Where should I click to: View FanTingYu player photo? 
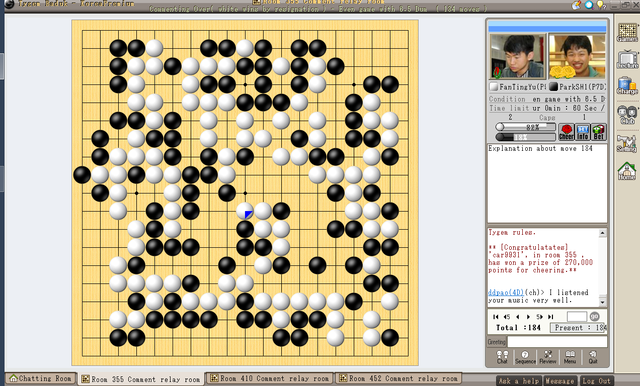pyautogui.click(x=517, y=56)
